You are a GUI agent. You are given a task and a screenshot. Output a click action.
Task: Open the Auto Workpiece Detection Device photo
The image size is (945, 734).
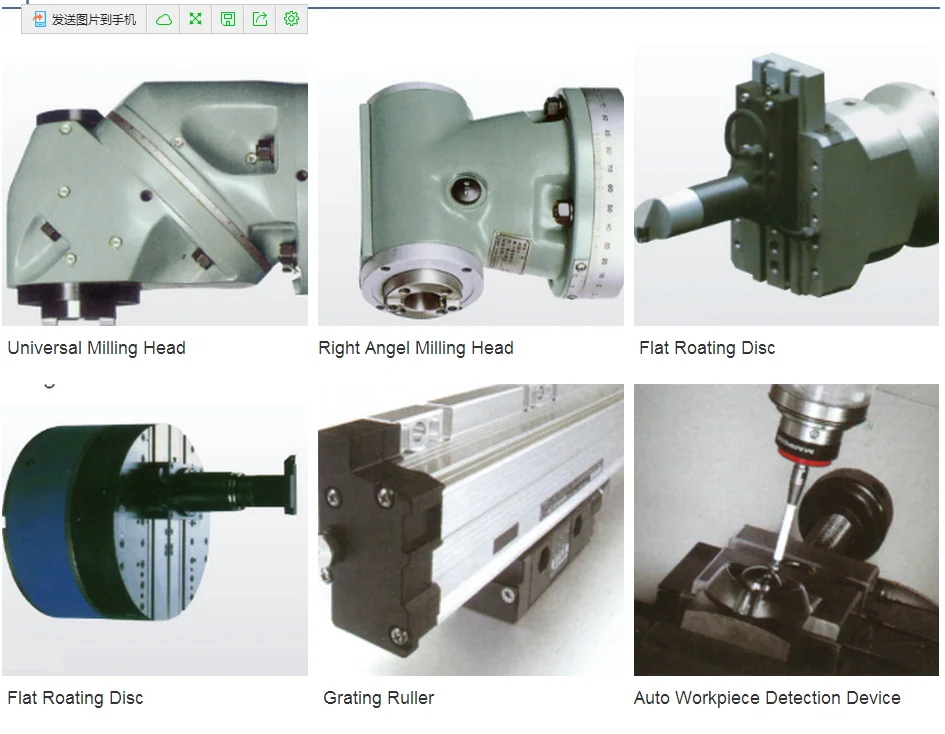tap(786, 530)
